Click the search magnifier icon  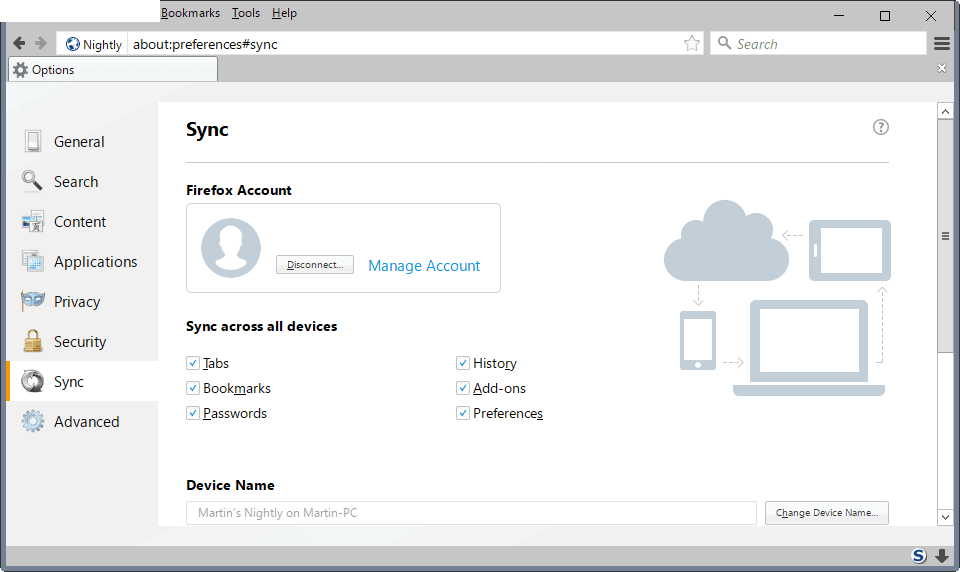[724, 43]
